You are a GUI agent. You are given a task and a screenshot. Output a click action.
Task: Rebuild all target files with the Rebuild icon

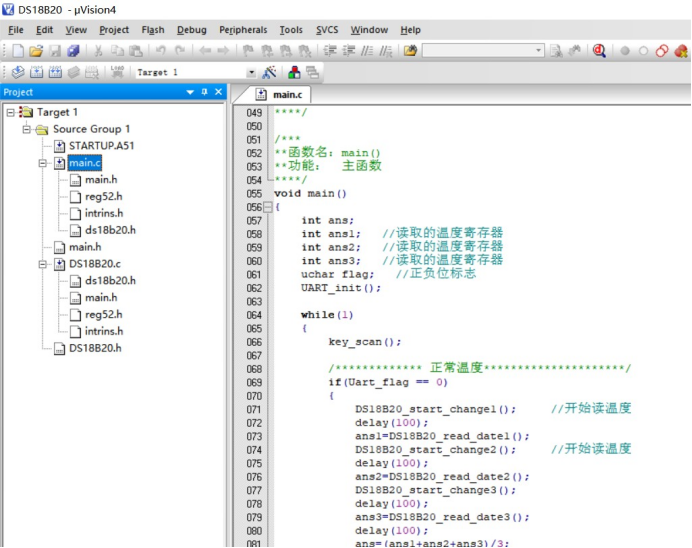click(55, 72)
